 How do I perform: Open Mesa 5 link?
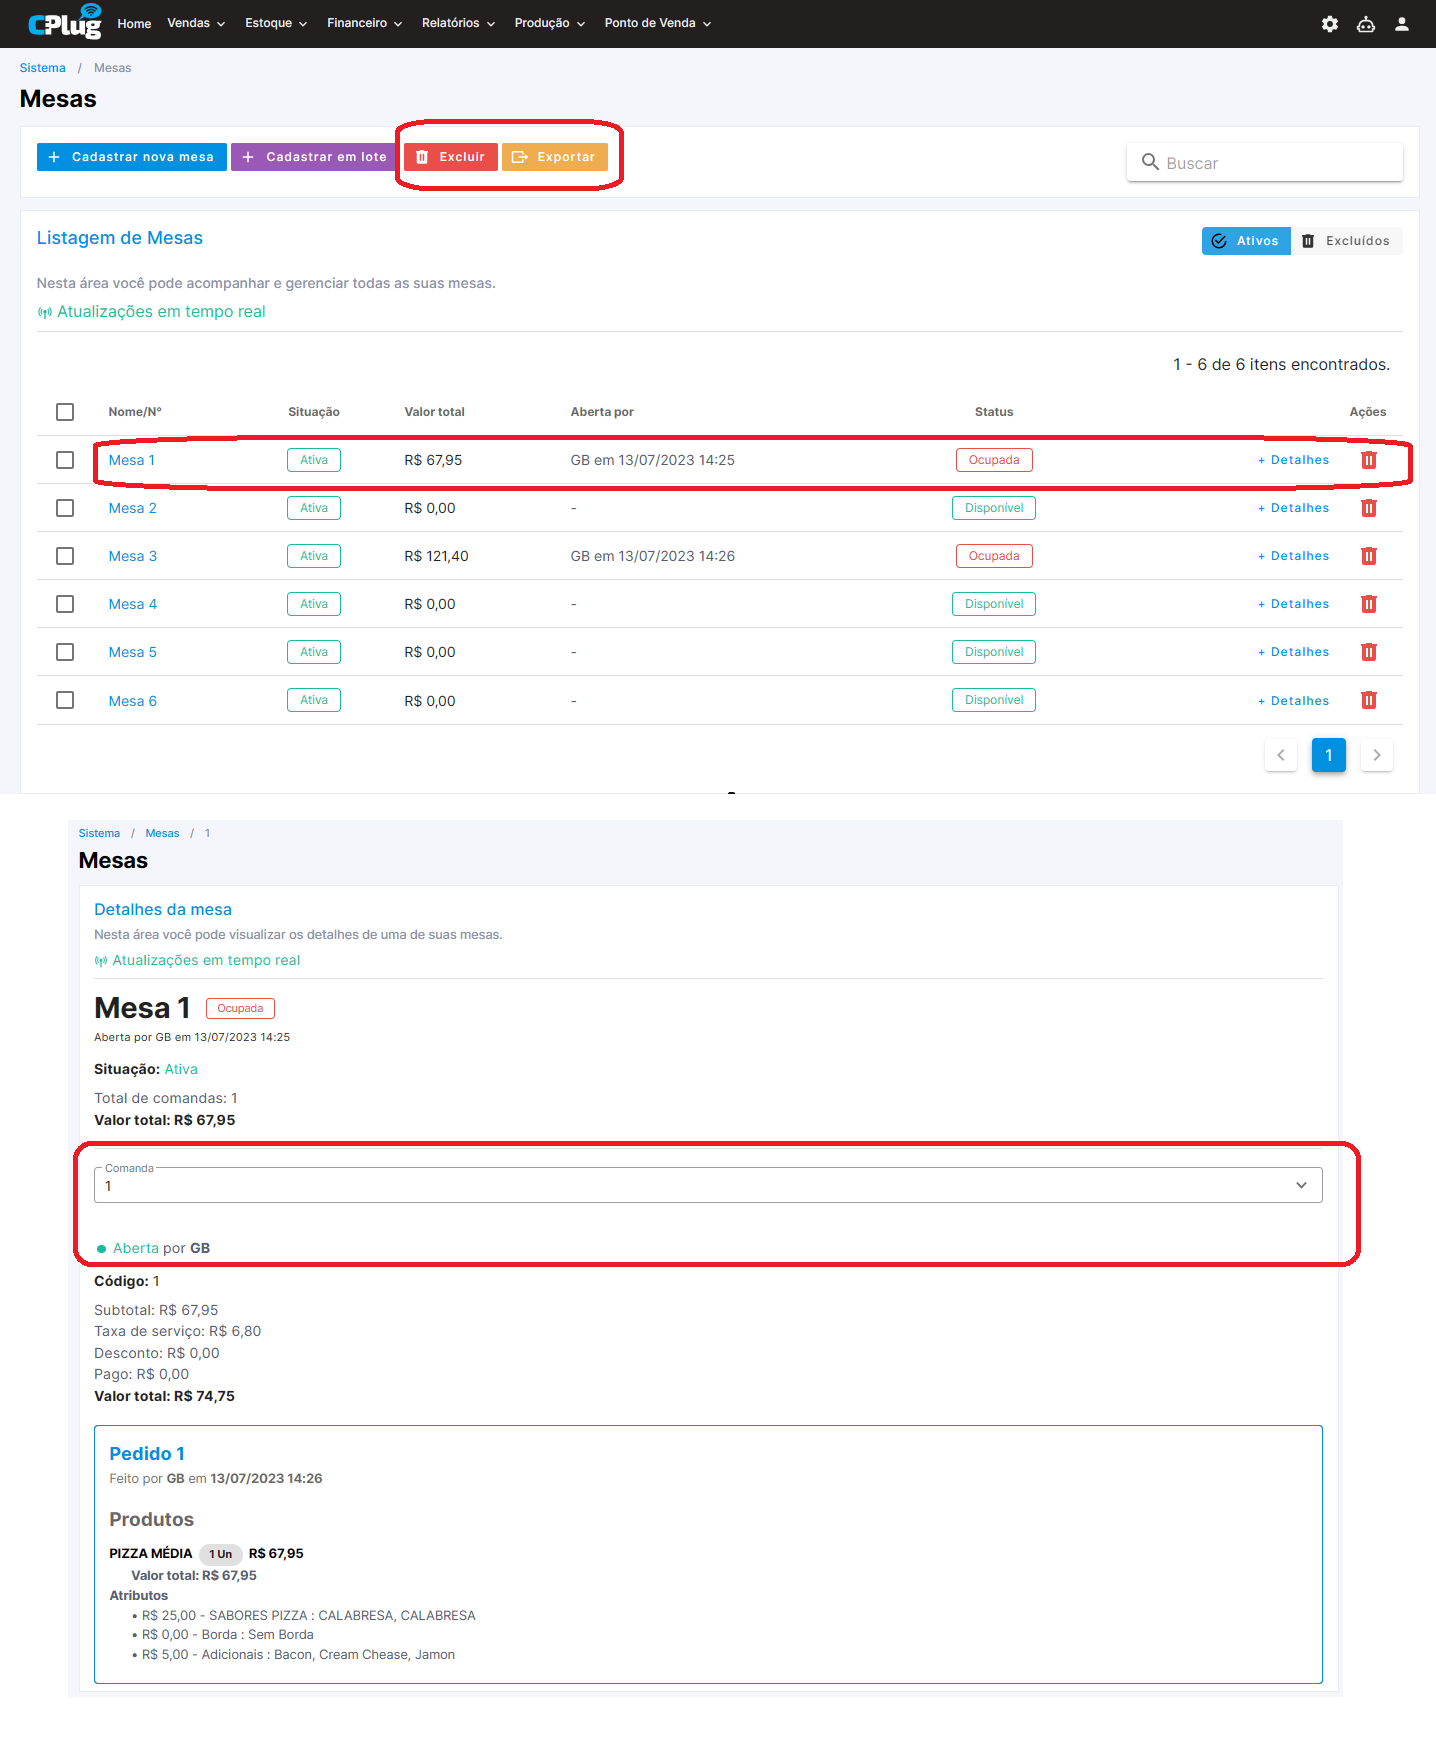(x=133, y=652)
